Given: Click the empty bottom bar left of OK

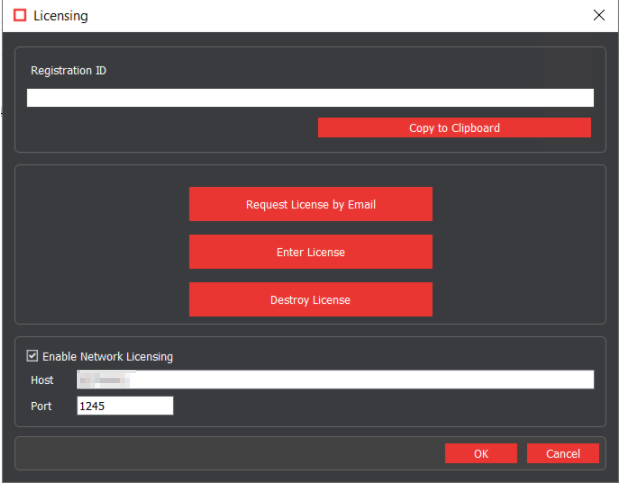Looking at the screenshot, I should (230, 454).
